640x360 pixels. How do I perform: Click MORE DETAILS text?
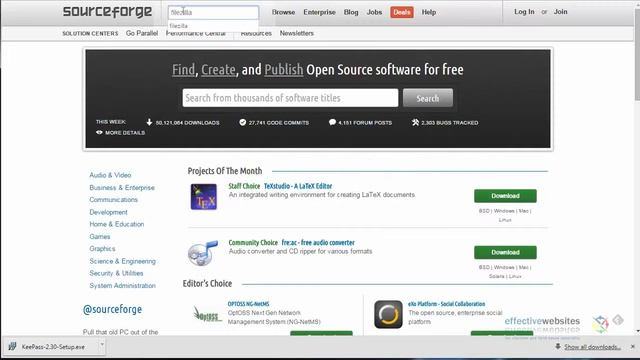(125, 133)
